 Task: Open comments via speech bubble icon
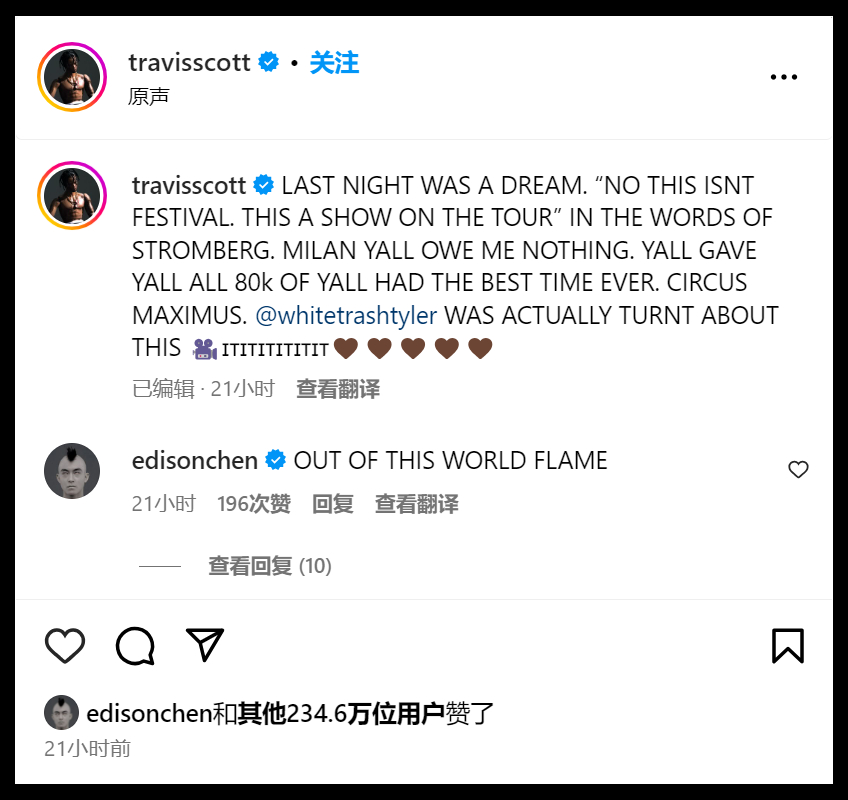(x=135, y=645)
